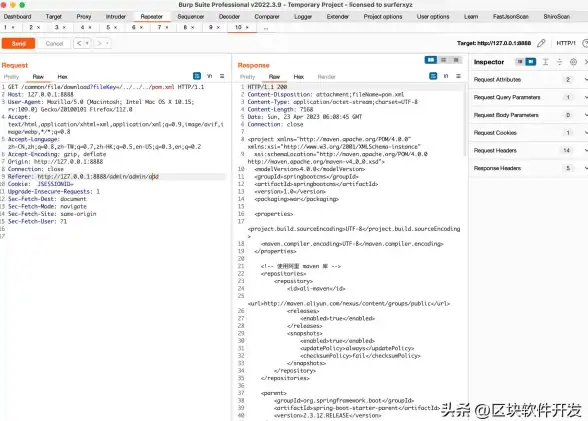Viewport: 588px width, 421px height.
Task: Go to next request in history
Action: click(x=99, y=43)
